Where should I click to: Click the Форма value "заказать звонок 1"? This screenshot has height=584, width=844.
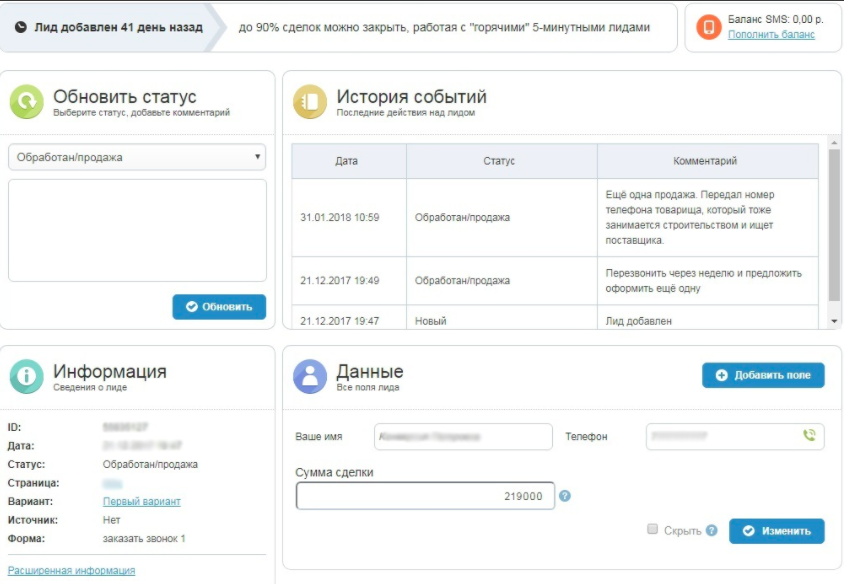point(144,538)
